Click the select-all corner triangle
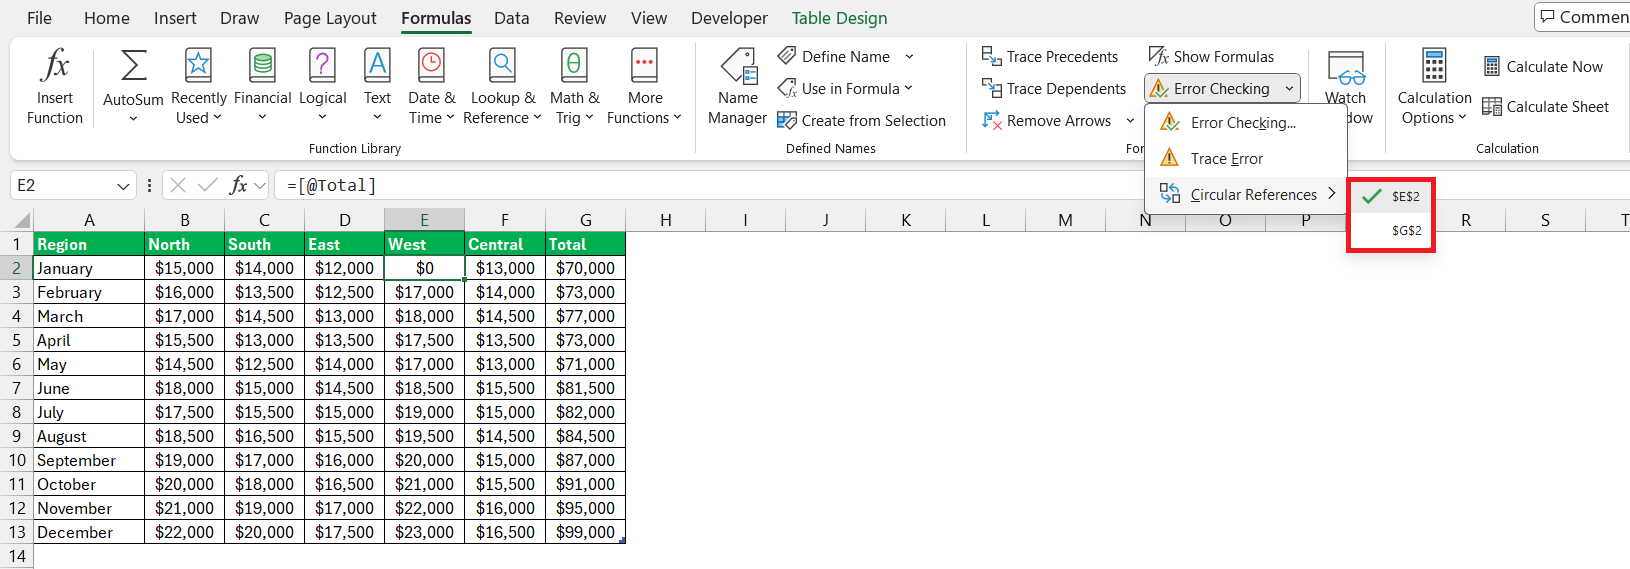Image resolution: width=1630 pixels, height=569 pixels. point(21,220)
